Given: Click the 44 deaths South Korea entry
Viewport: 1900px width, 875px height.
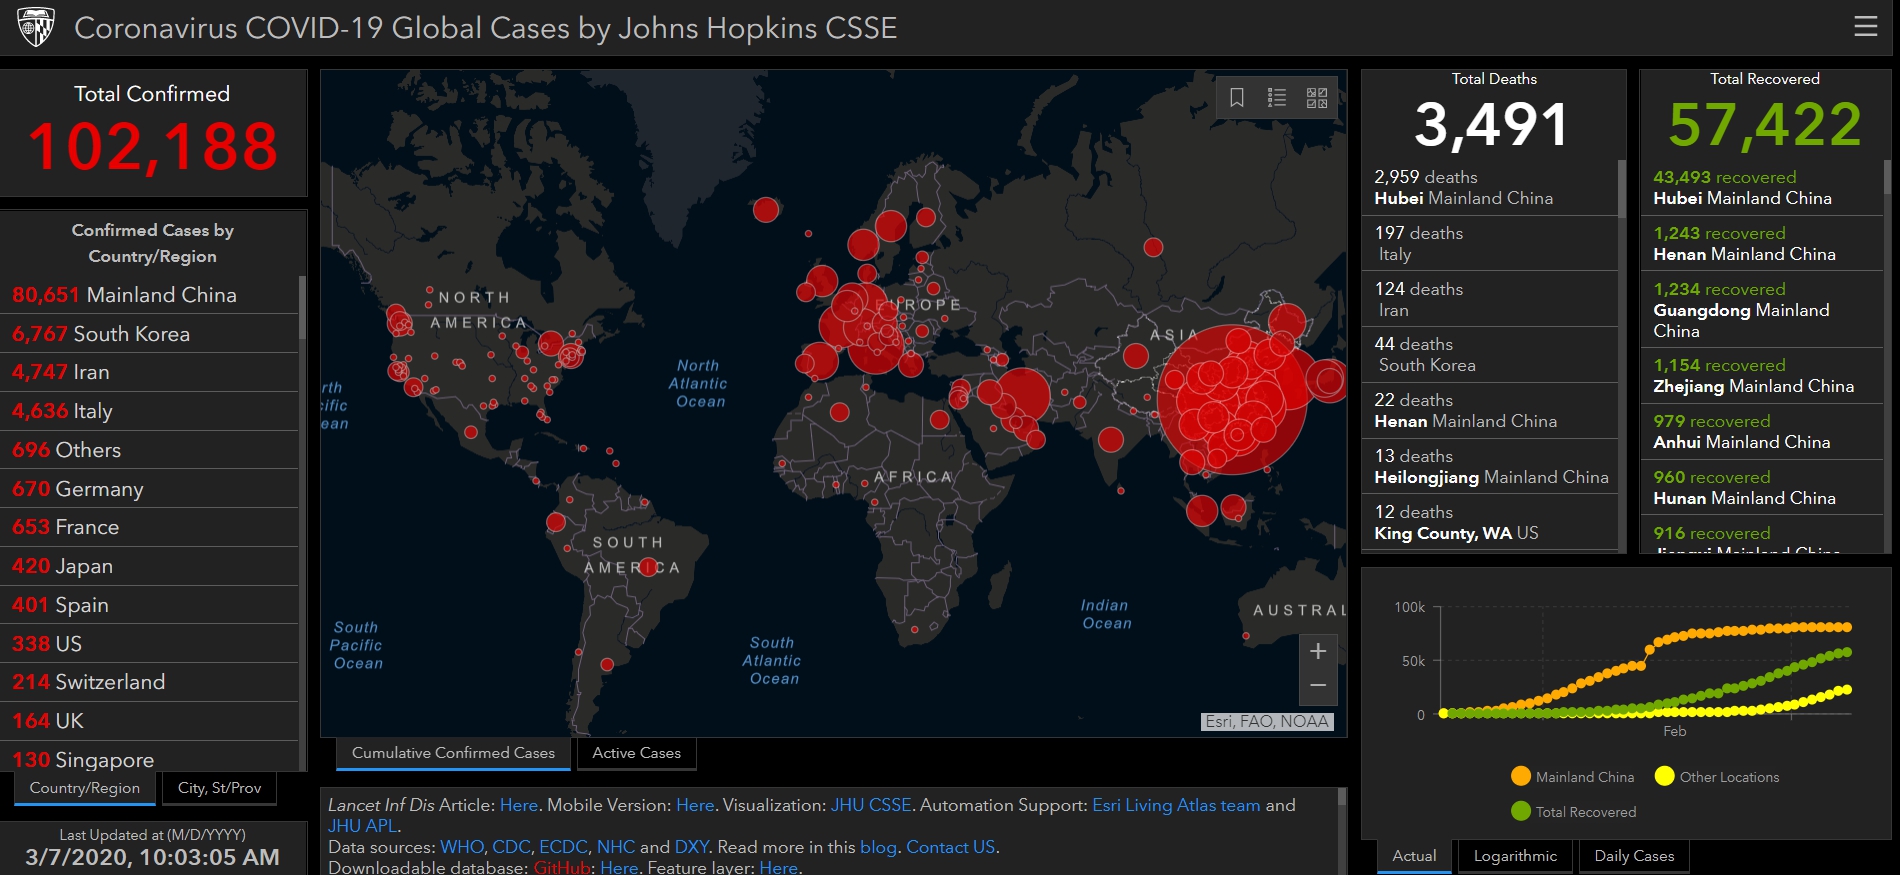Looking at the screenshot, I should coord(1490,354).
